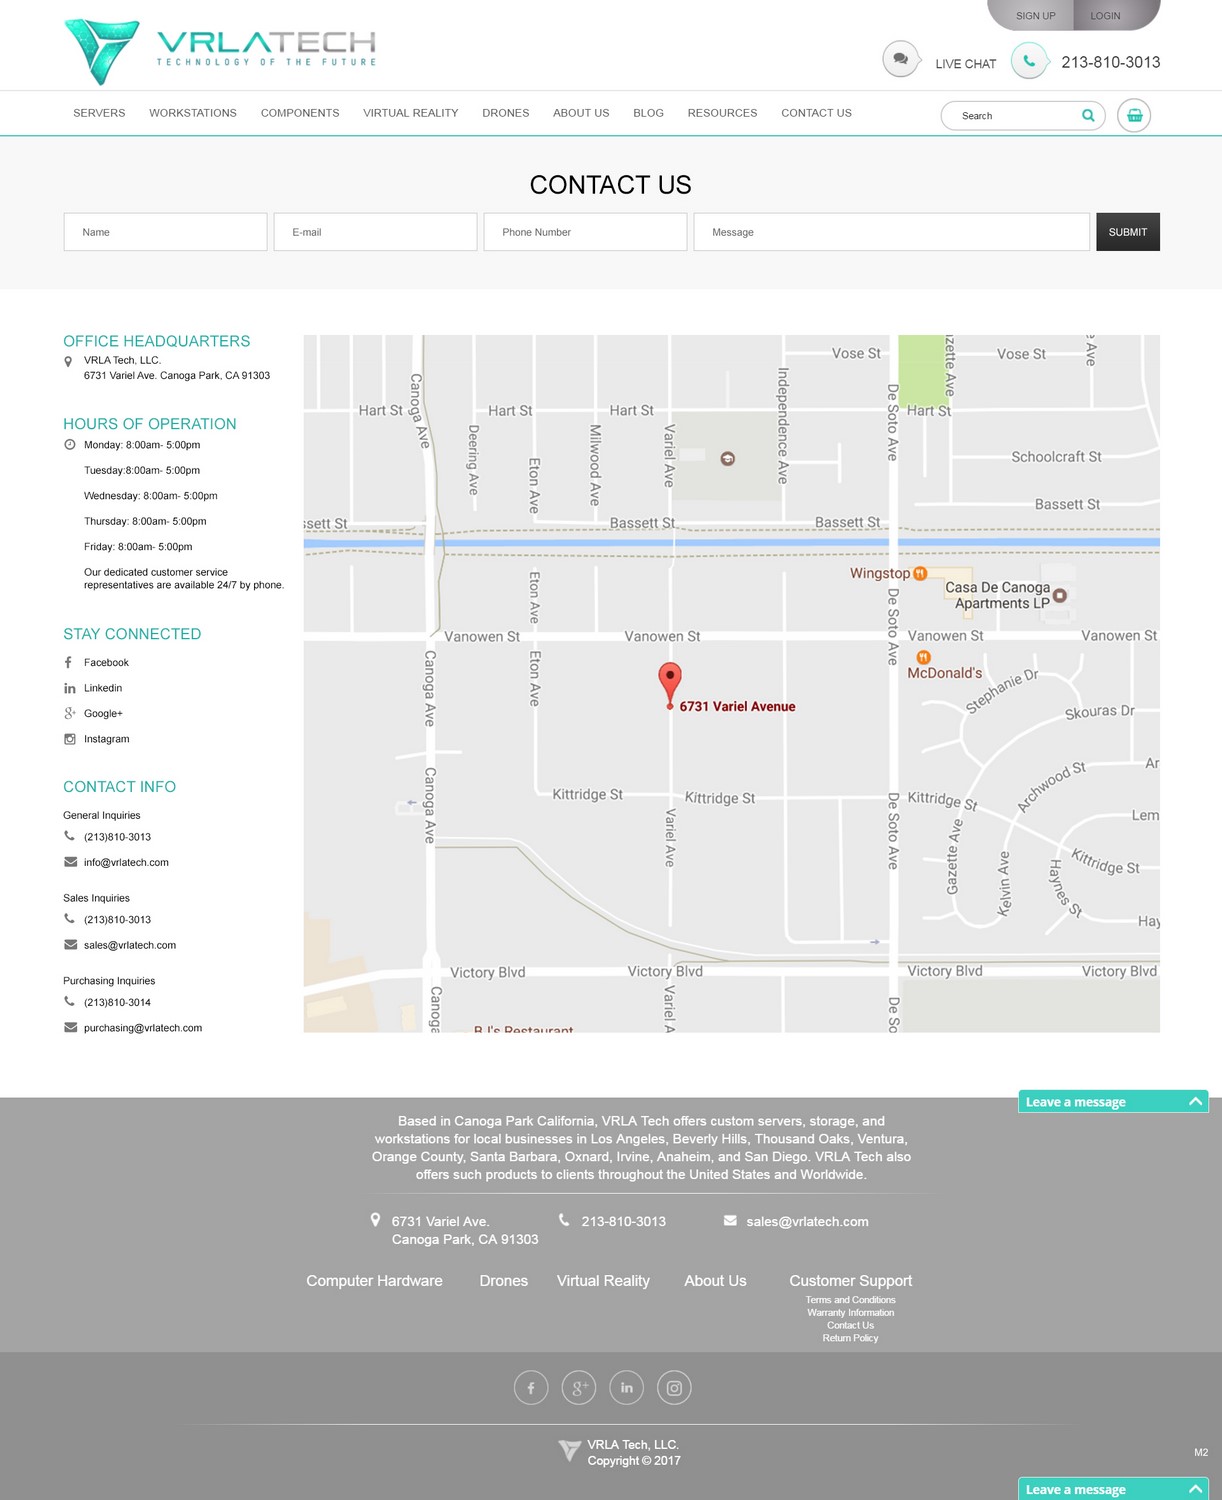Click the footer location pin icon

click(x=375, y=1220)
